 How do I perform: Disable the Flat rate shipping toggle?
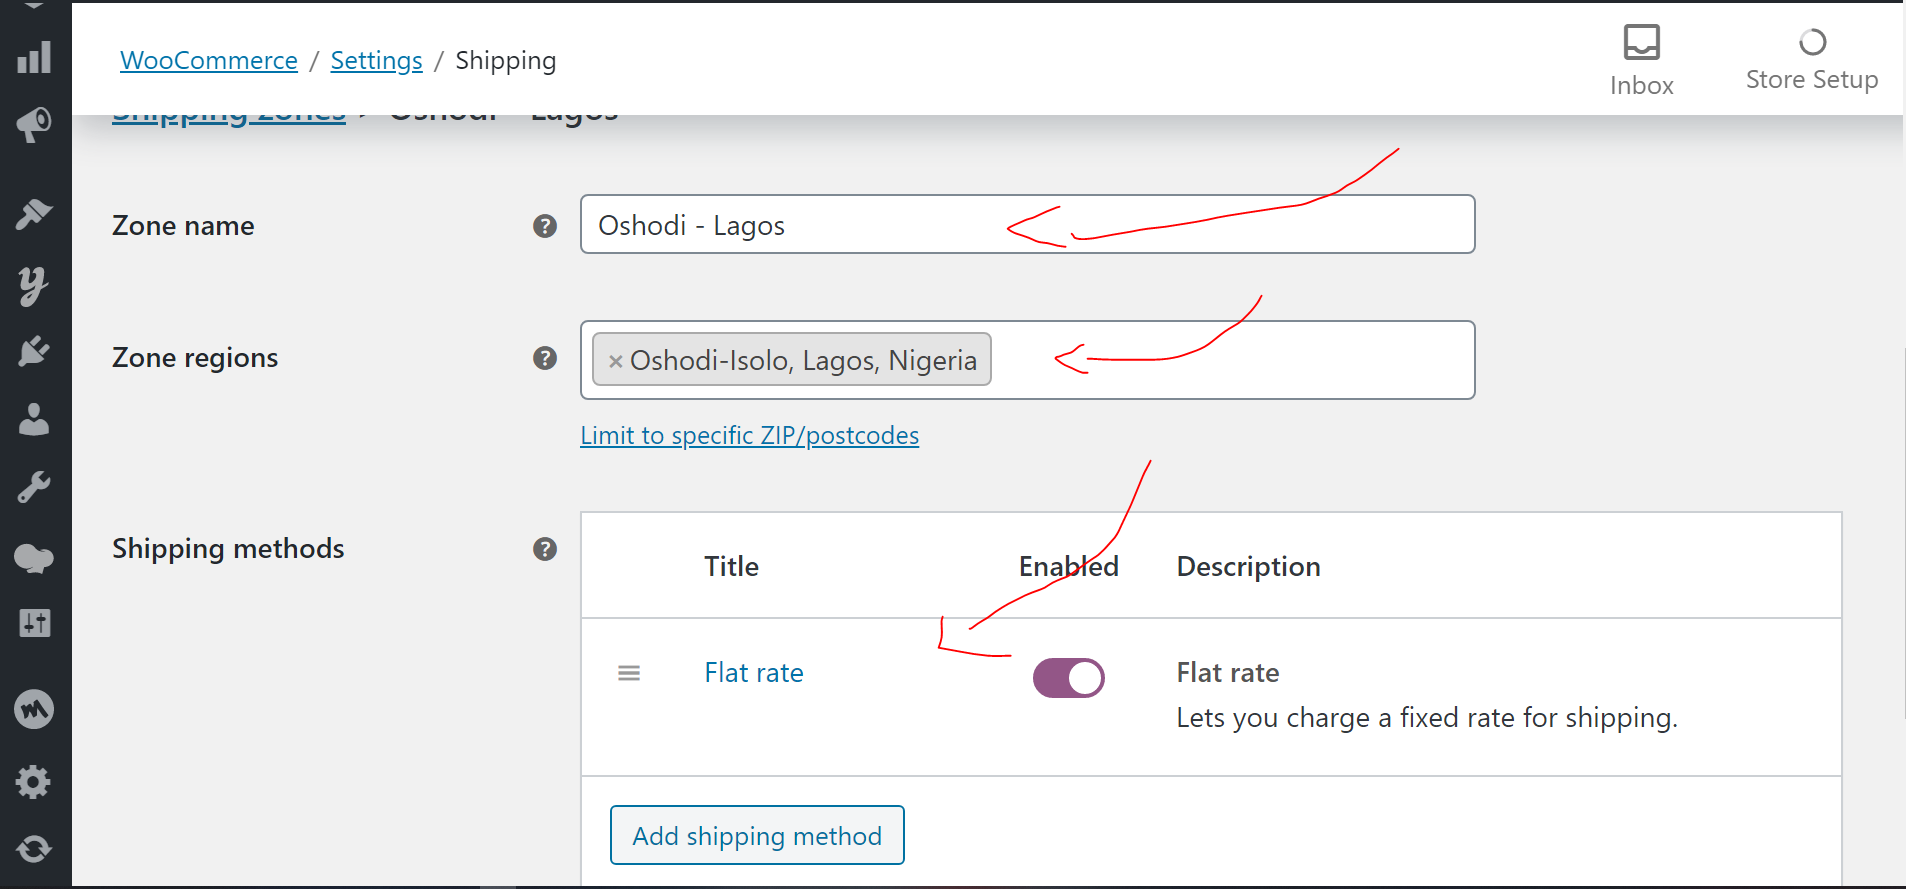1068,678
